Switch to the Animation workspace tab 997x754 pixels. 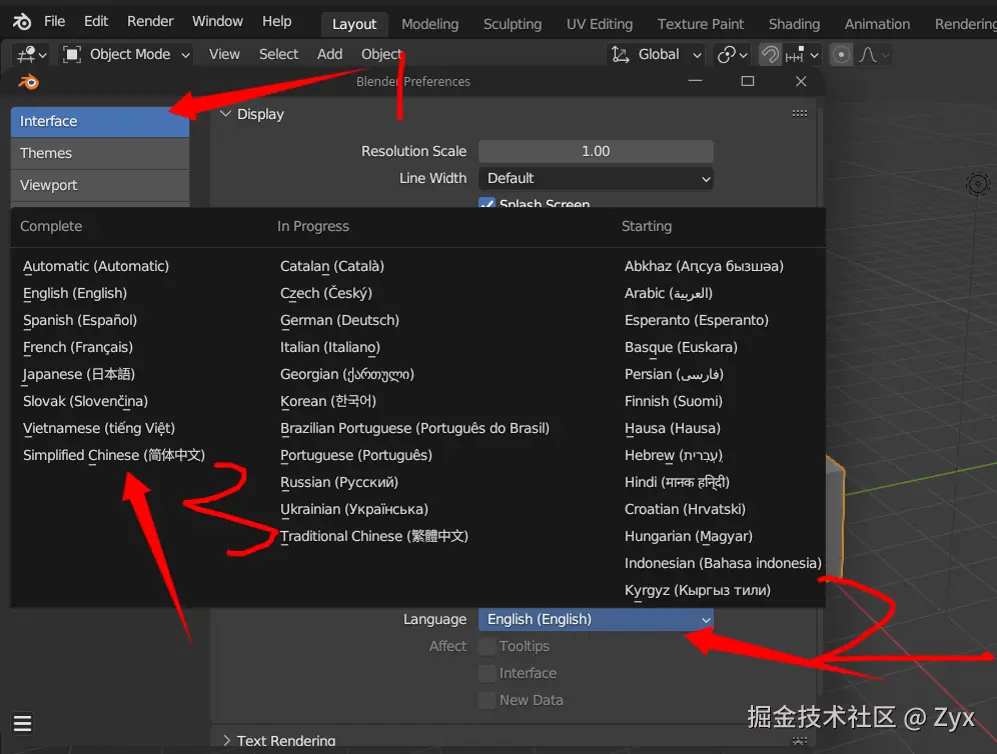tap(877, 24)
